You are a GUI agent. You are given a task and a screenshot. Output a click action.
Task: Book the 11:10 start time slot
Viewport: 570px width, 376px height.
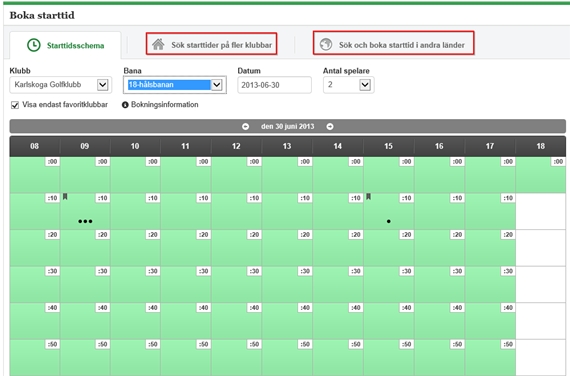(186, 211)
